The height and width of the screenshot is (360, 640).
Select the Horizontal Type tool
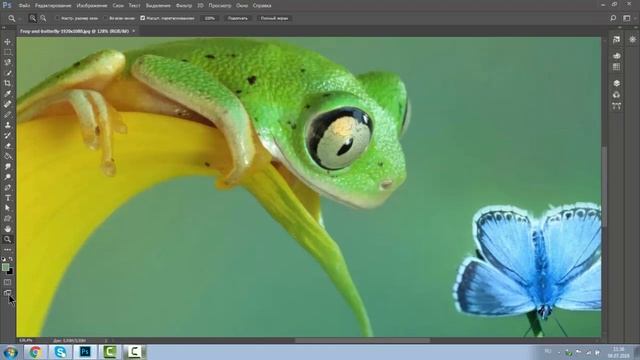pyautogui.click(x=7, y=198)
